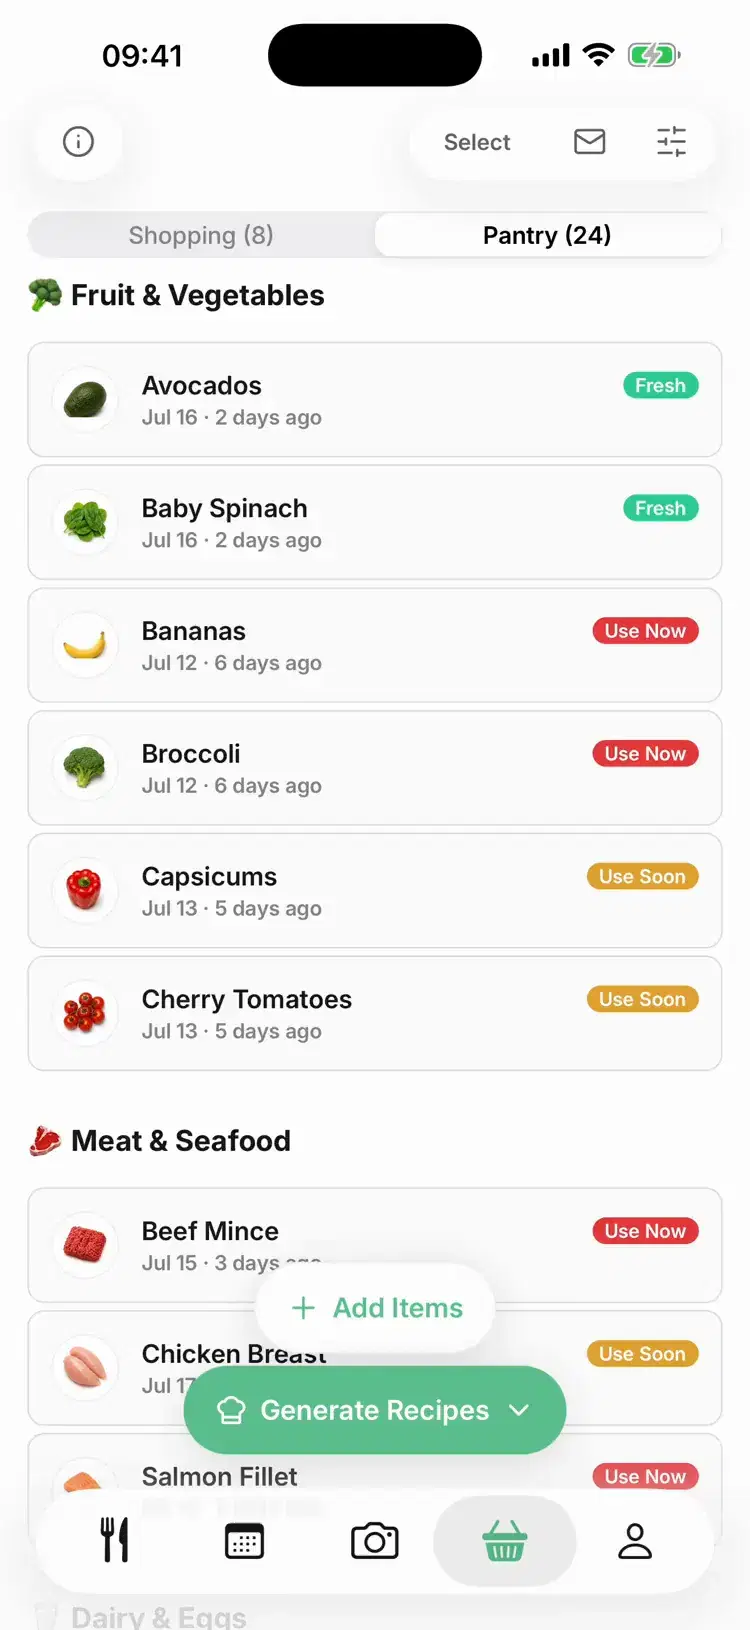Open the camera scan icon
The height and width of the screenshot is (1630, 750).
click(375, 1541)
